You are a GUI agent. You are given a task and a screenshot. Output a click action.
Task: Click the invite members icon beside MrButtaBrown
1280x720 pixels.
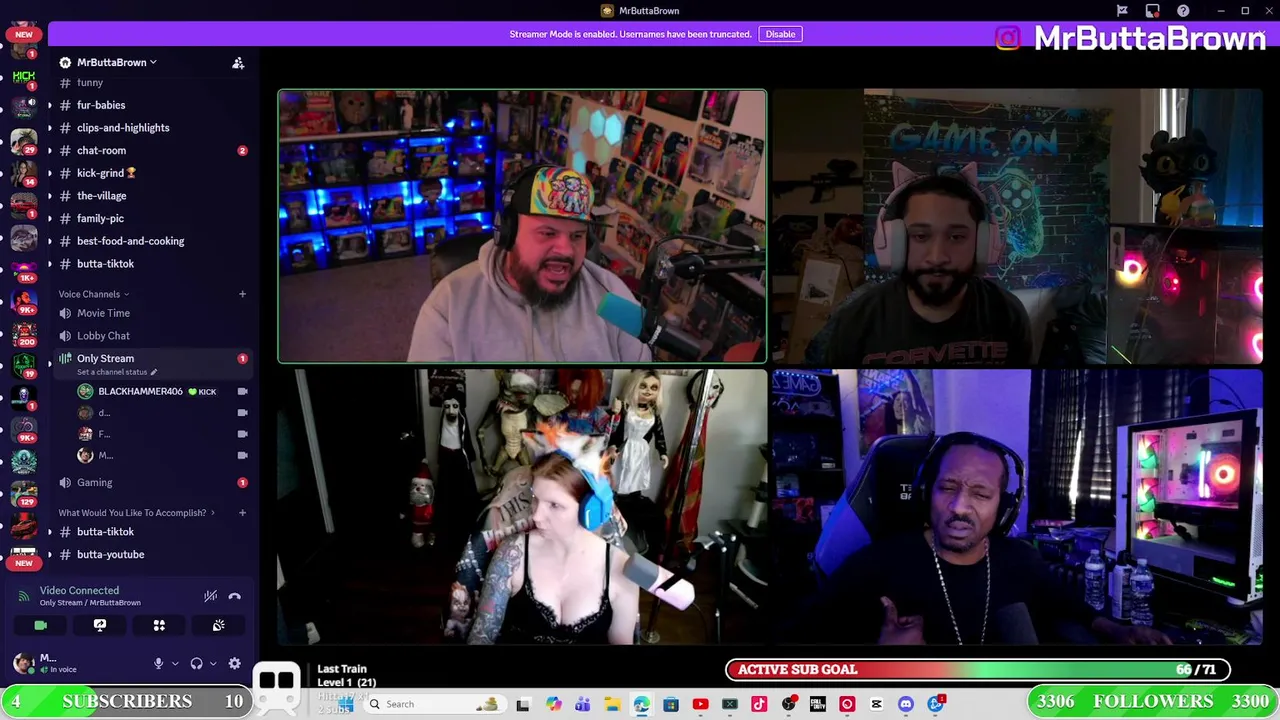tap(238, 63)
